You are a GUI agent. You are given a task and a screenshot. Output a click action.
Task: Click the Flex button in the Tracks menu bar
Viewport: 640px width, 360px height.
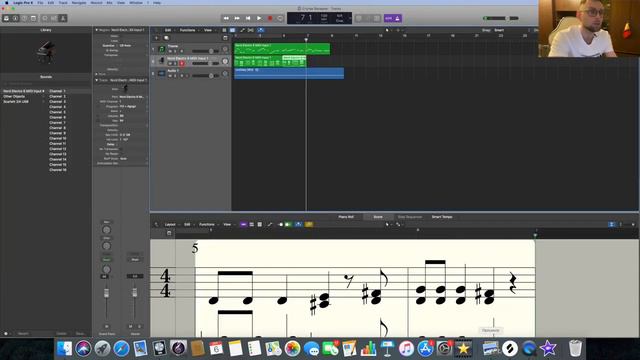point(251,30)
